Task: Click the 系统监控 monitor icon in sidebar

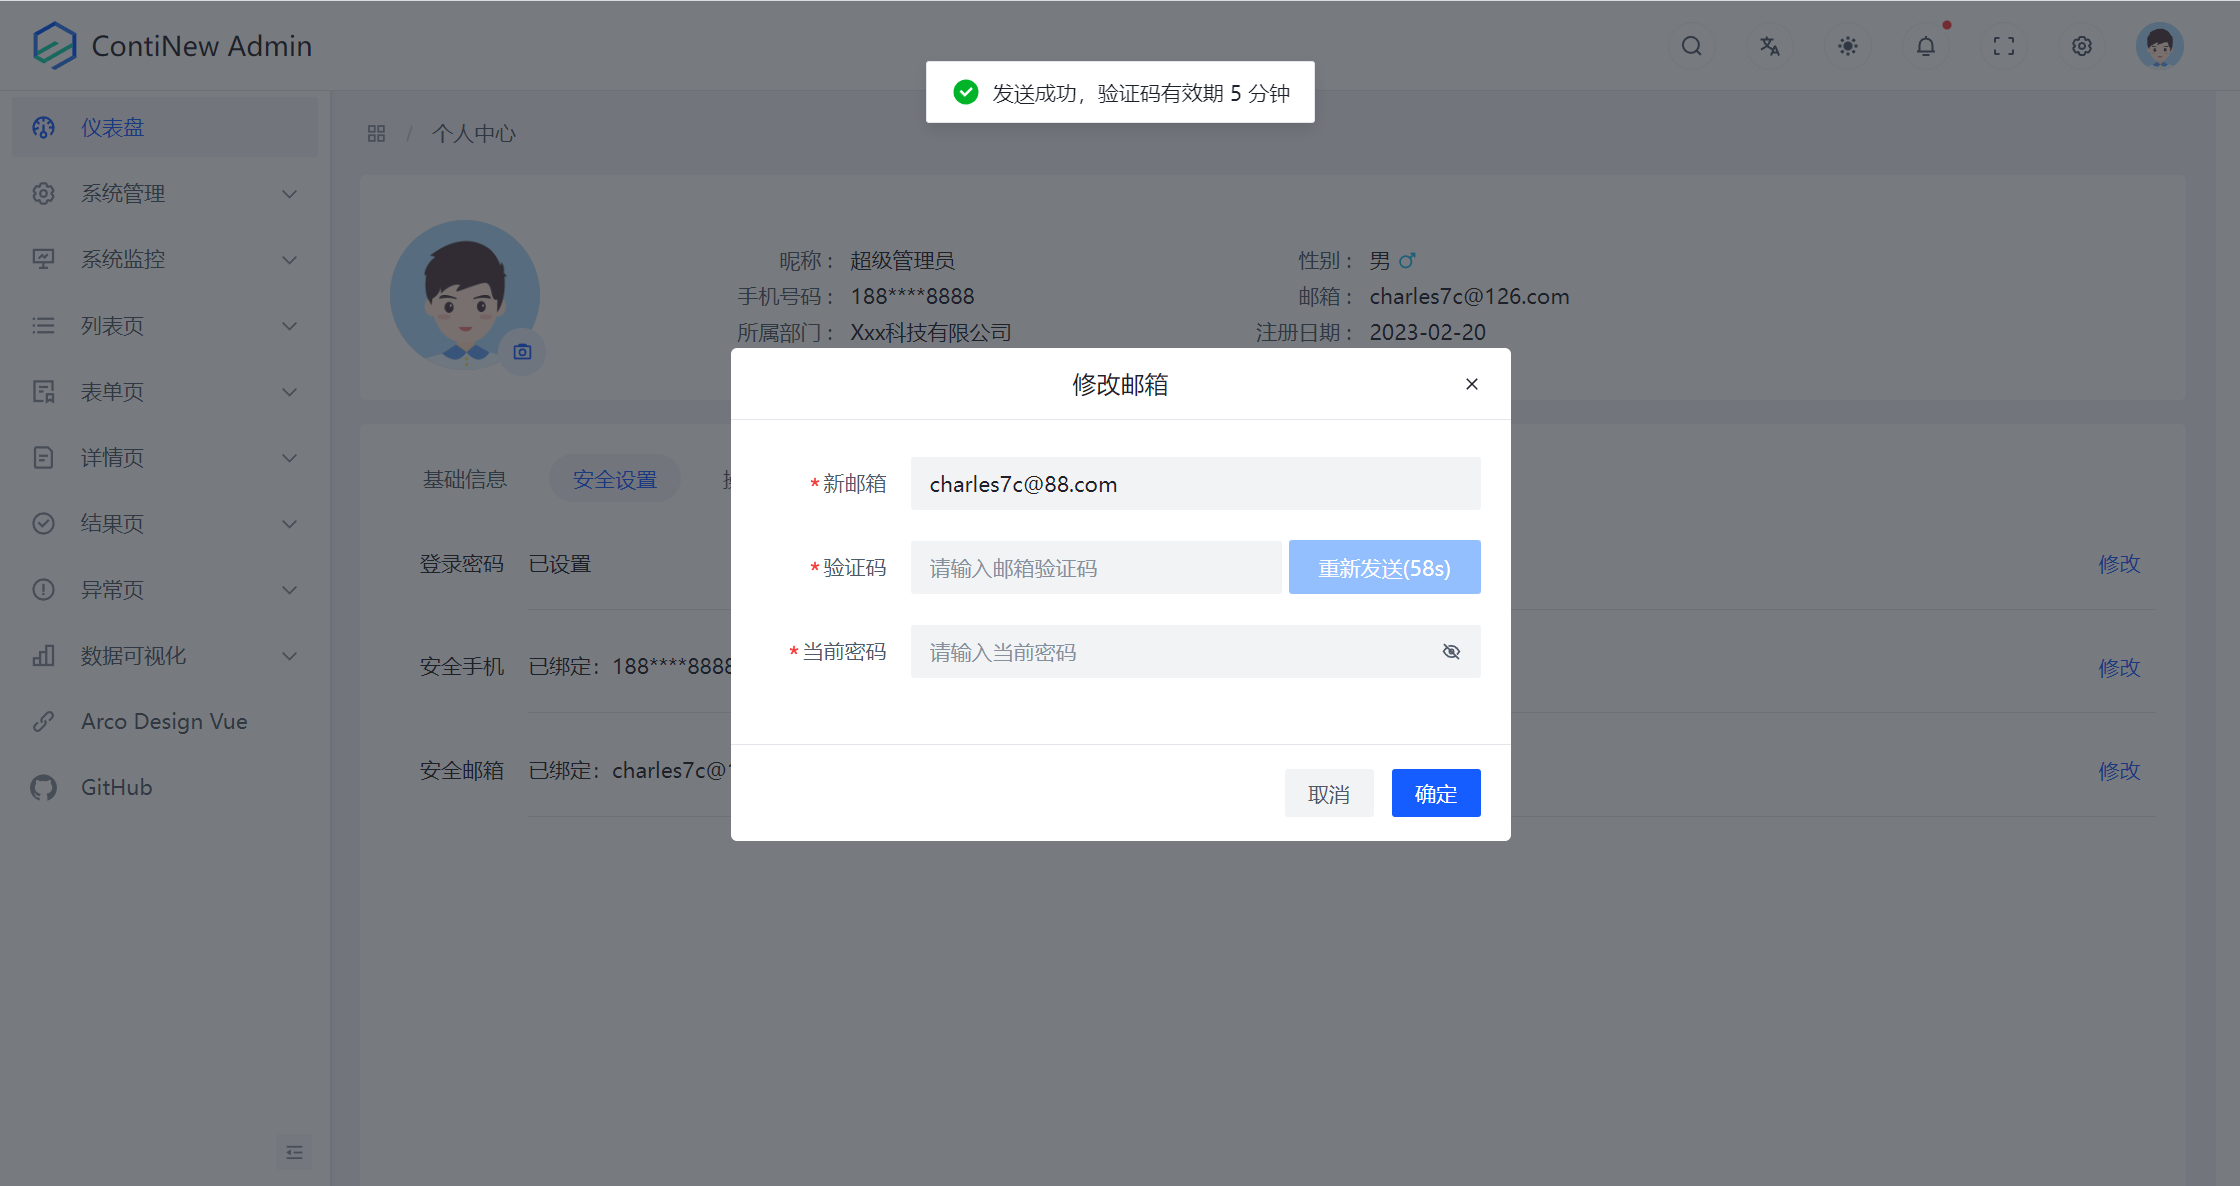Action: [x=43, y=260]
